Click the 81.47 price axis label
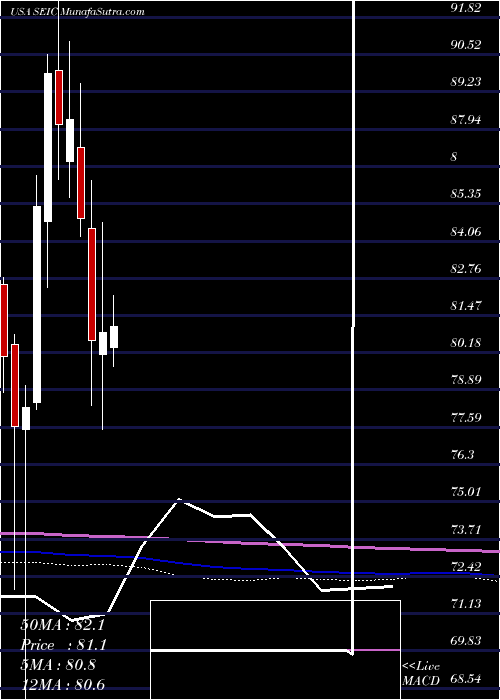500x700 pixels. (x=467, y=306)
